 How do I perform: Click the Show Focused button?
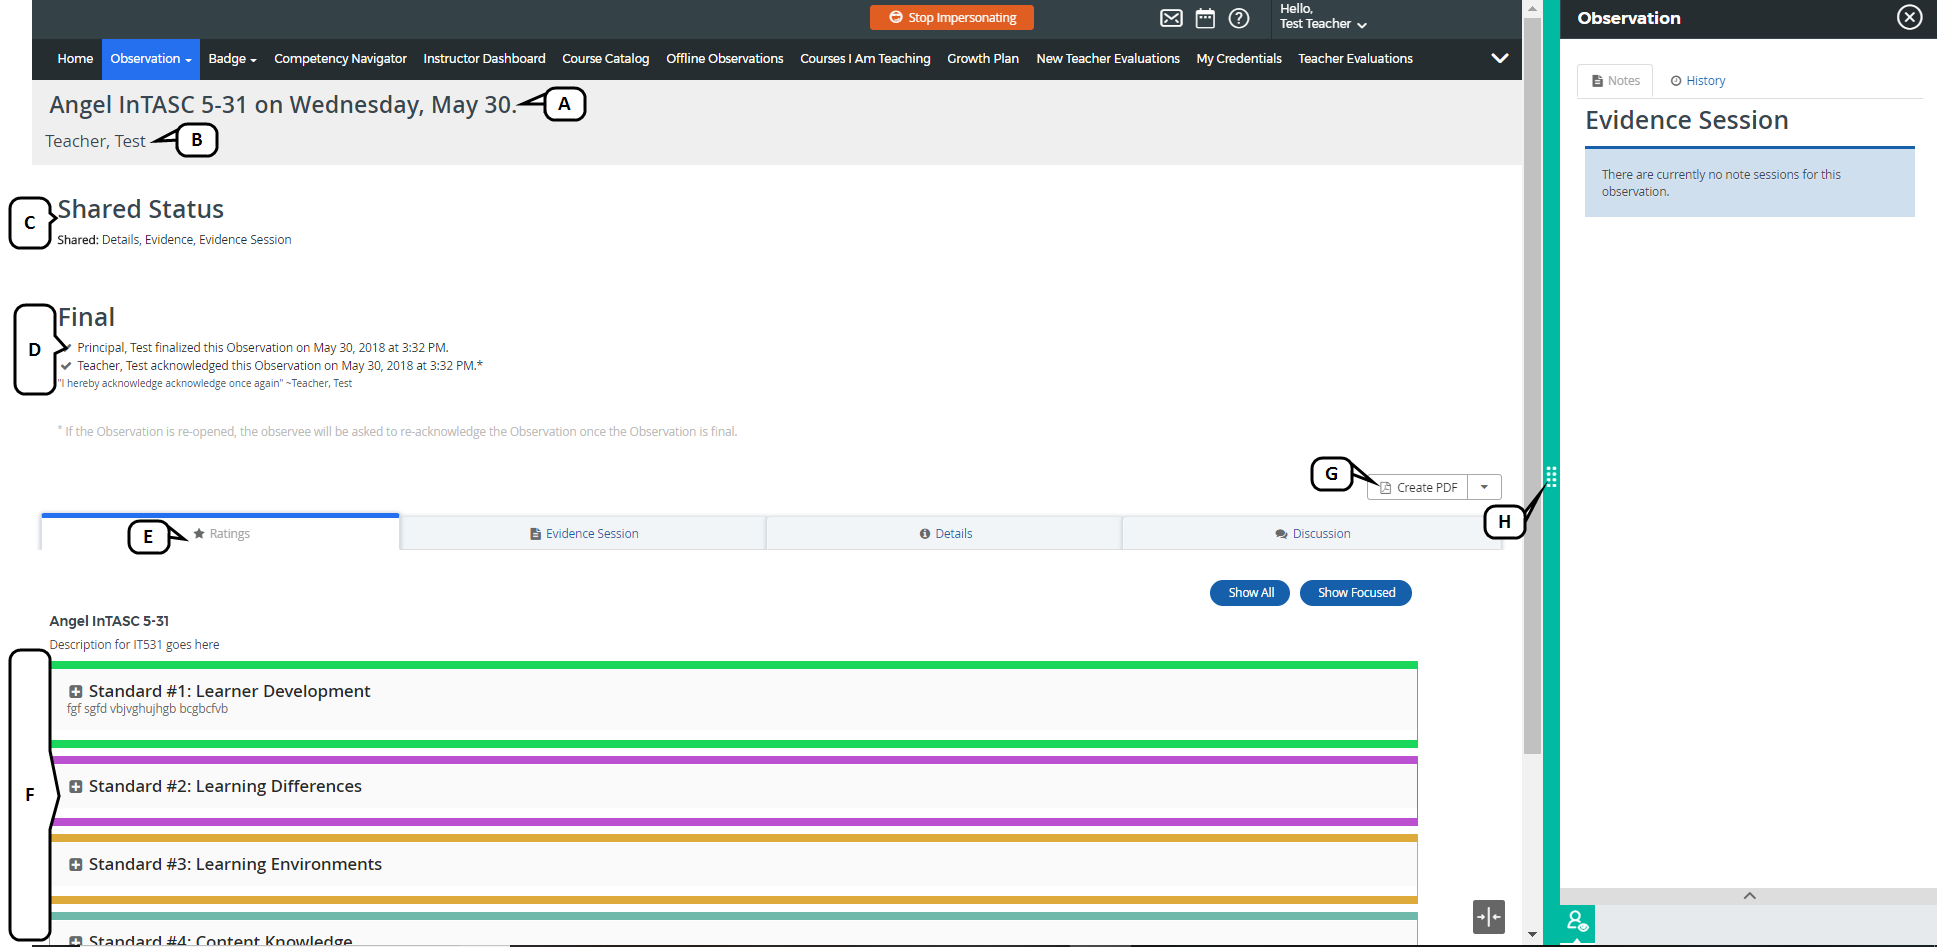coord(1355,593)
